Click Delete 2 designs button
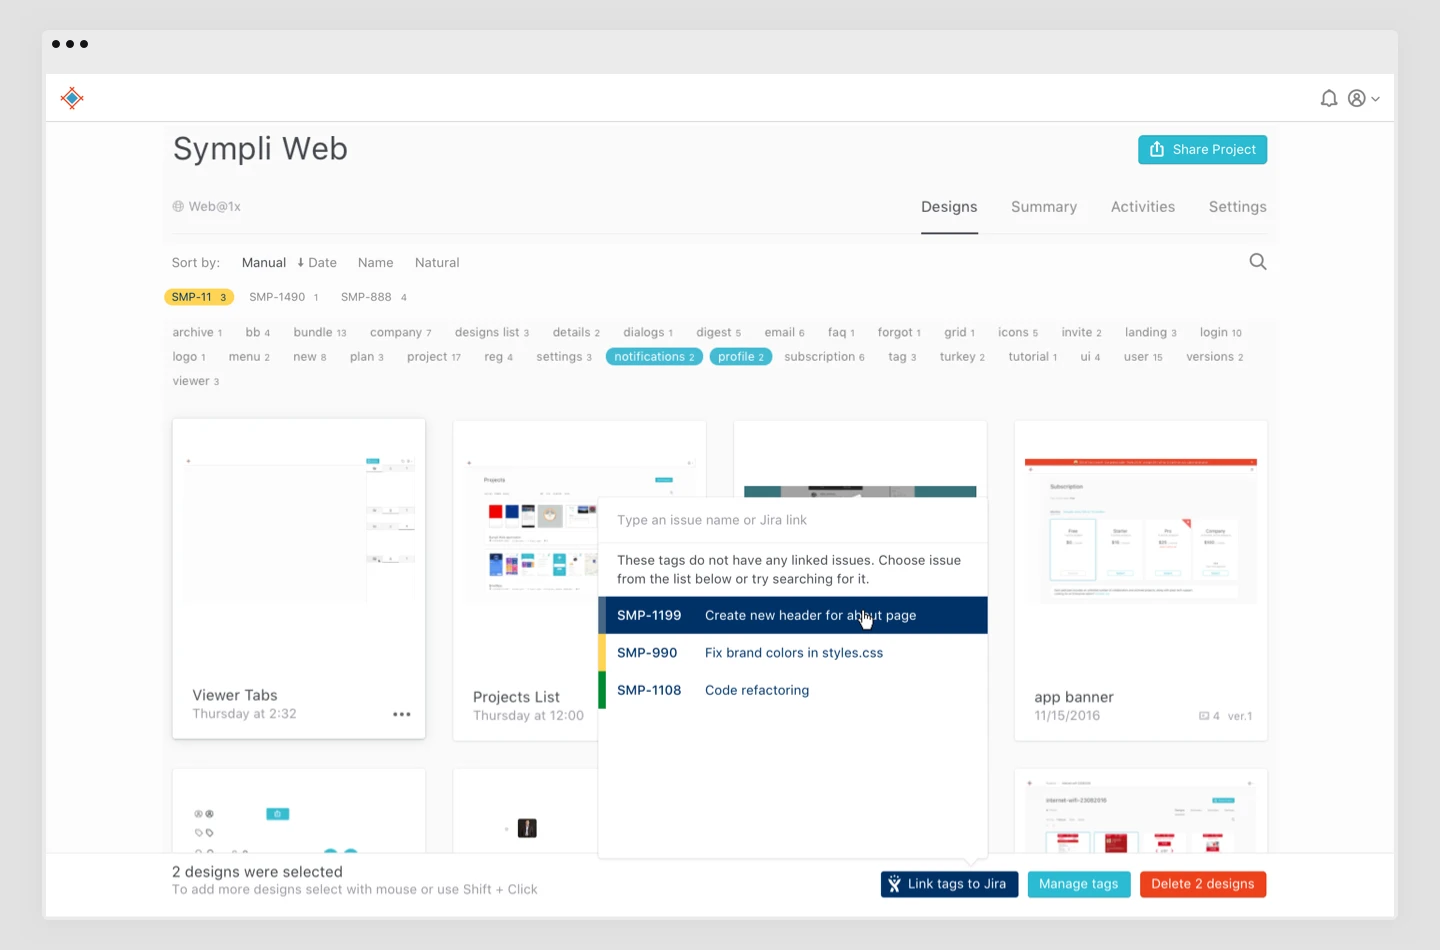 [x=1202, y=884]
